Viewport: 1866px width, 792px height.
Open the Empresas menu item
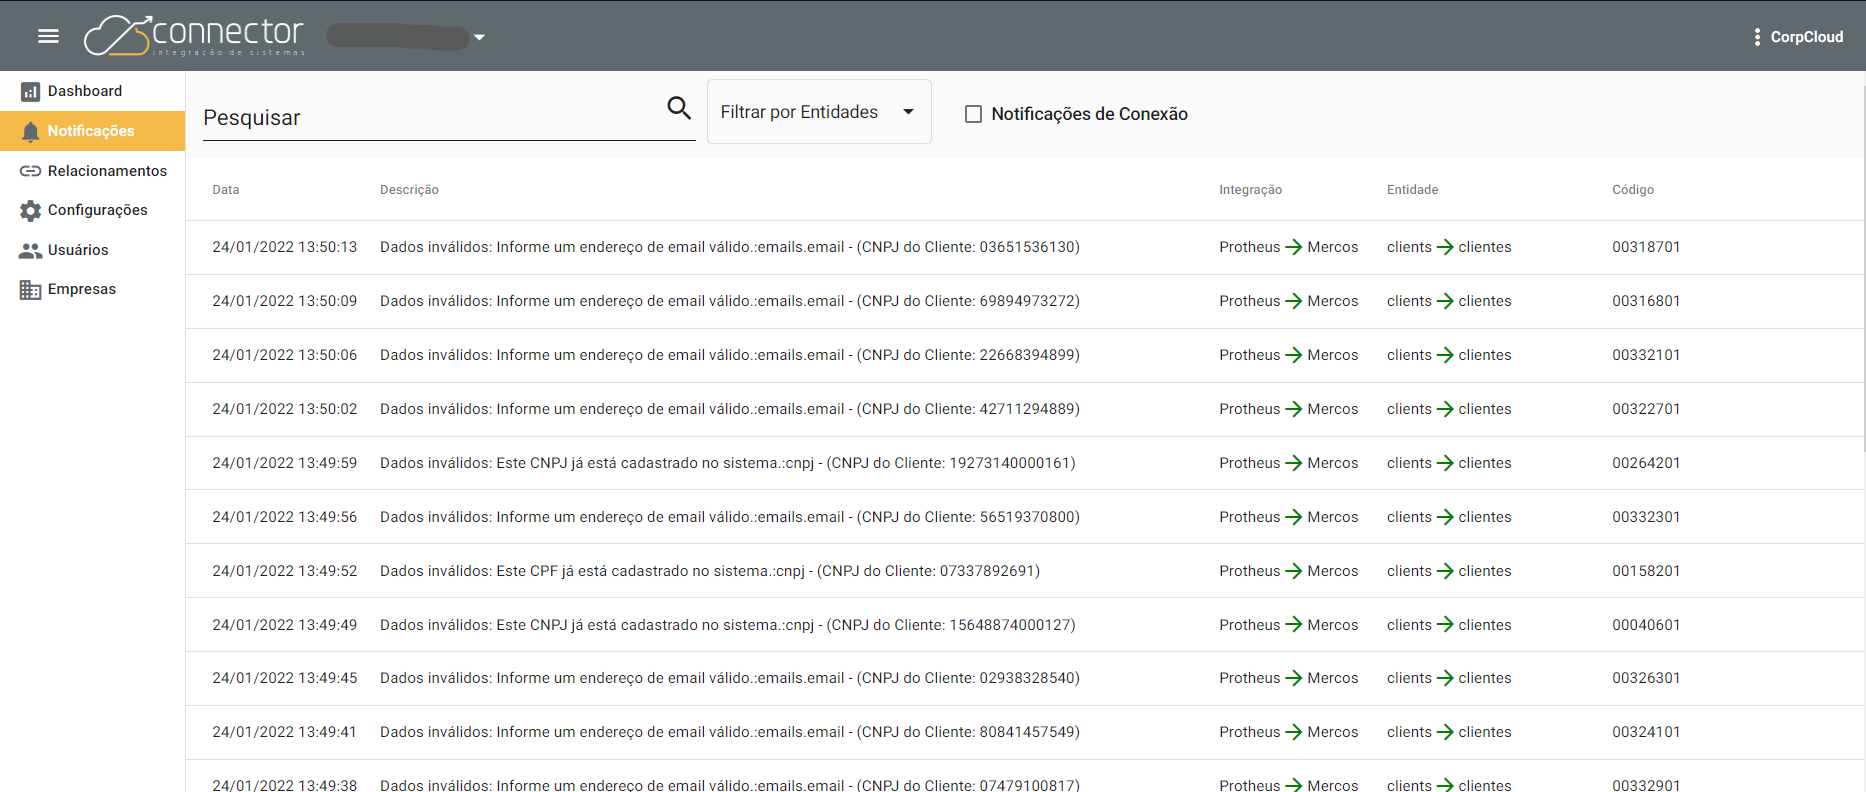click(x=92, y=289)
